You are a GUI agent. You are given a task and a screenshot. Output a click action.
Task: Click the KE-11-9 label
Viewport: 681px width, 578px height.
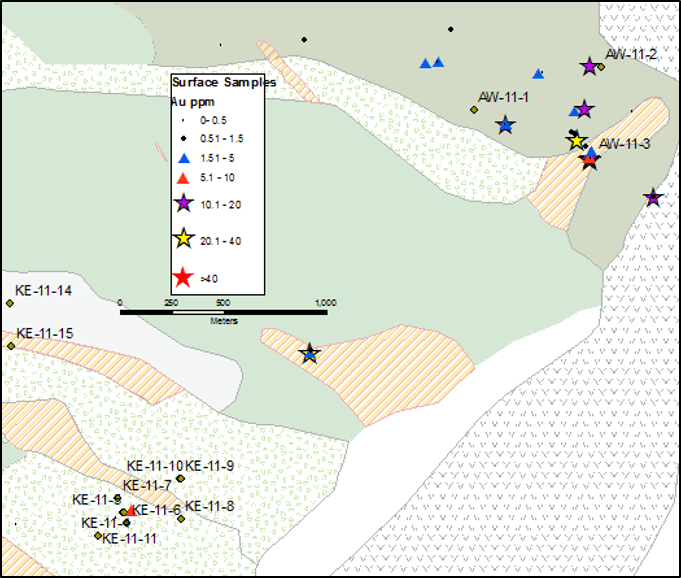[210, 466]
